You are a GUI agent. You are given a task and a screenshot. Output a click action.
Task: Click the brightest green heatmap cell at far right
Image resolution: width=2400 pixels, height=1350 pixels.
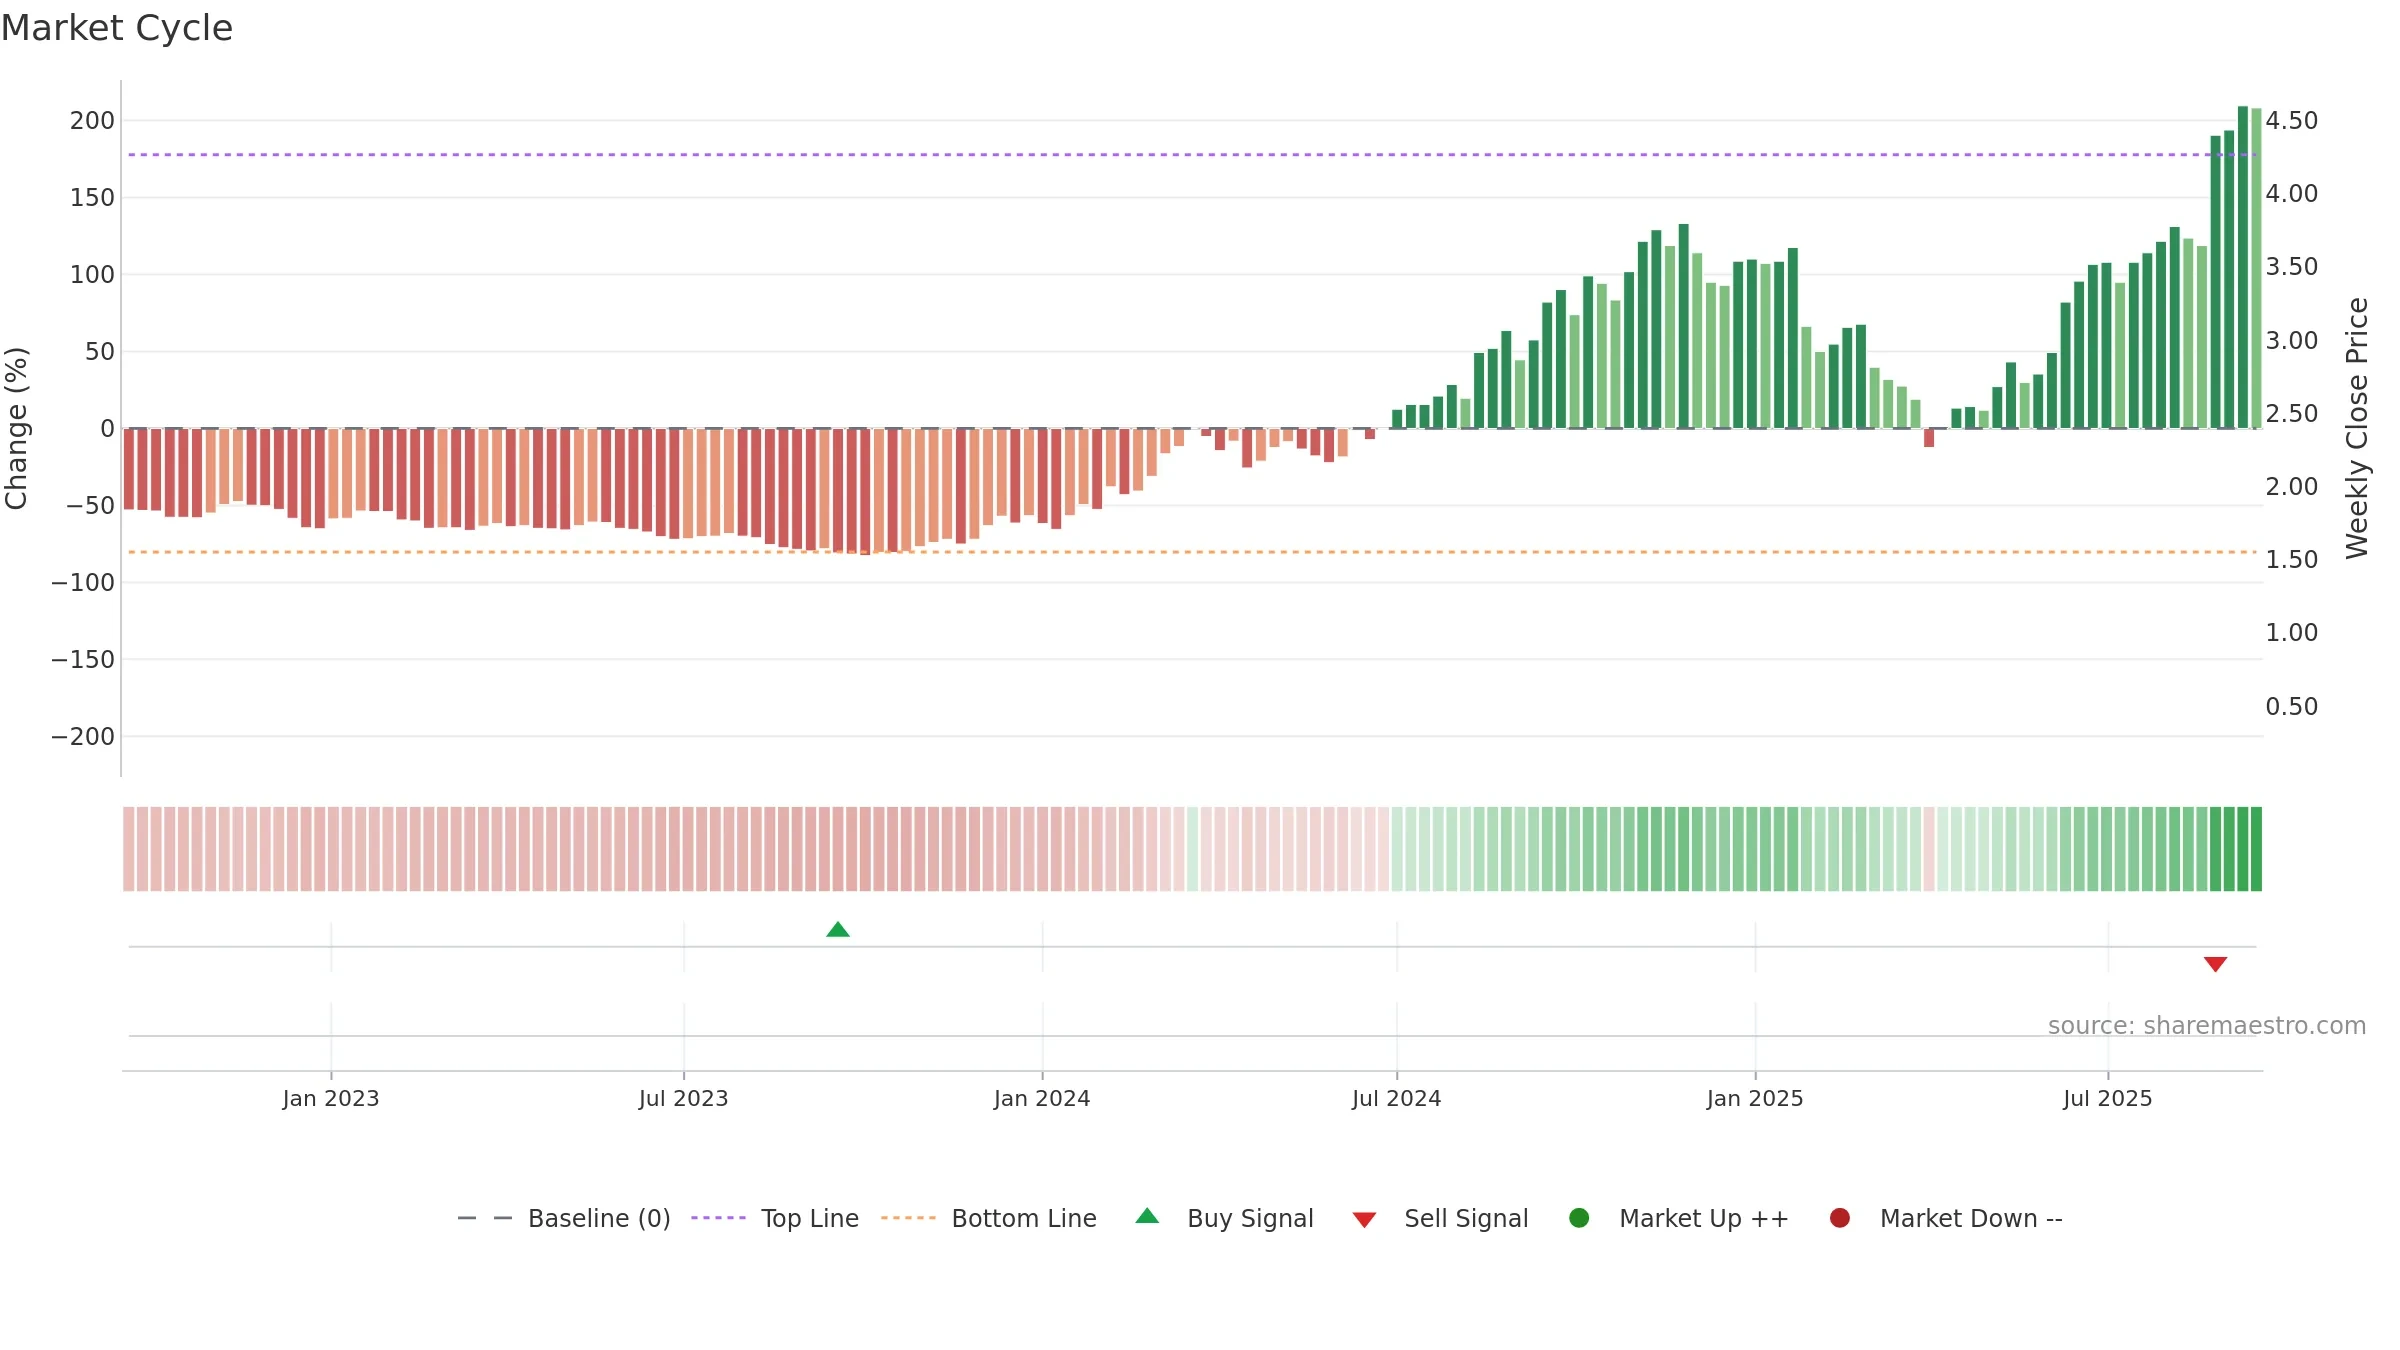tap(2256, 849)
